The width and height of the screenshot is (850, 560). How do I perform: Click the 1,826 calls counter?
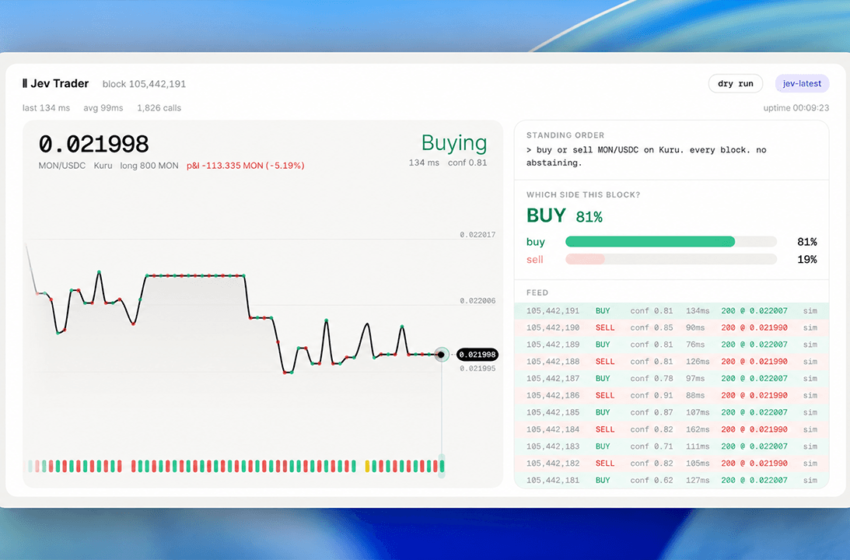click(x=159, y=108)
